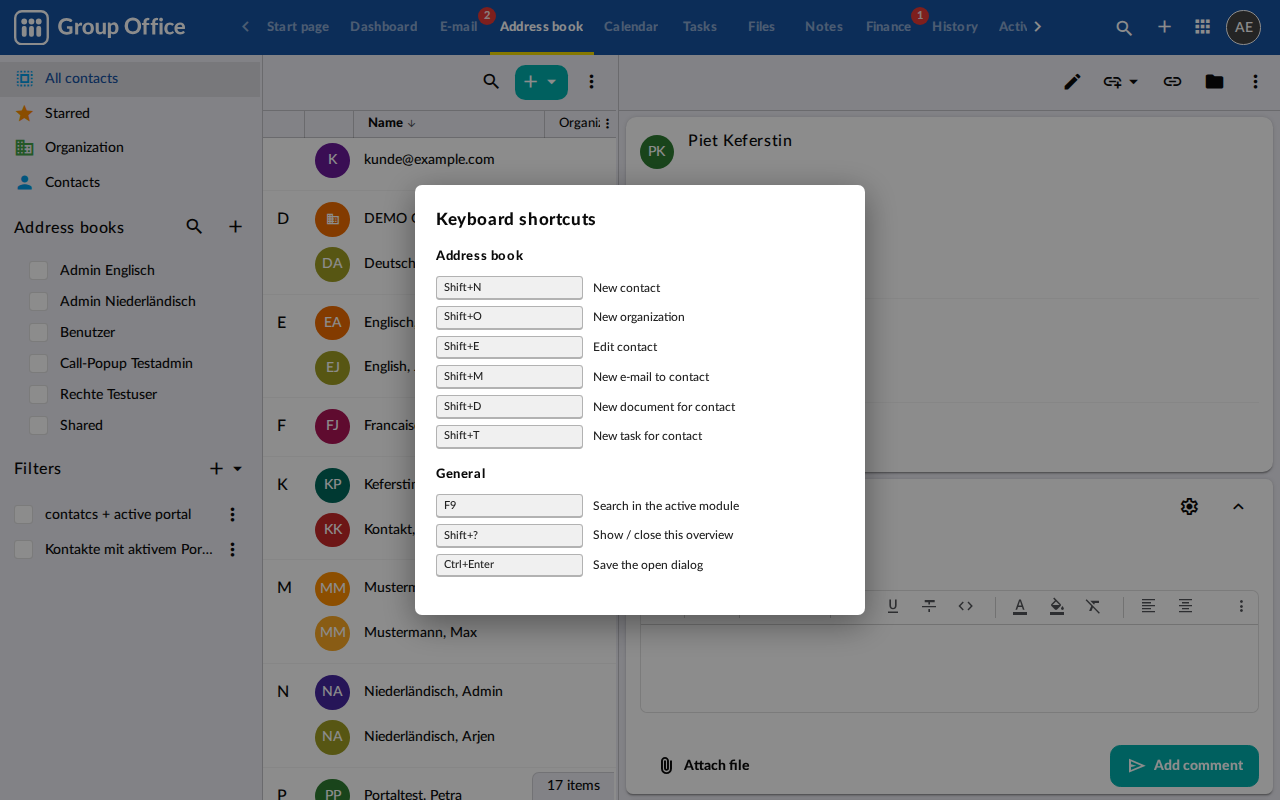Check the Shared address book
Image resolution: width=1280 pixels, height=800 pixels.
[x=39, y=425]
